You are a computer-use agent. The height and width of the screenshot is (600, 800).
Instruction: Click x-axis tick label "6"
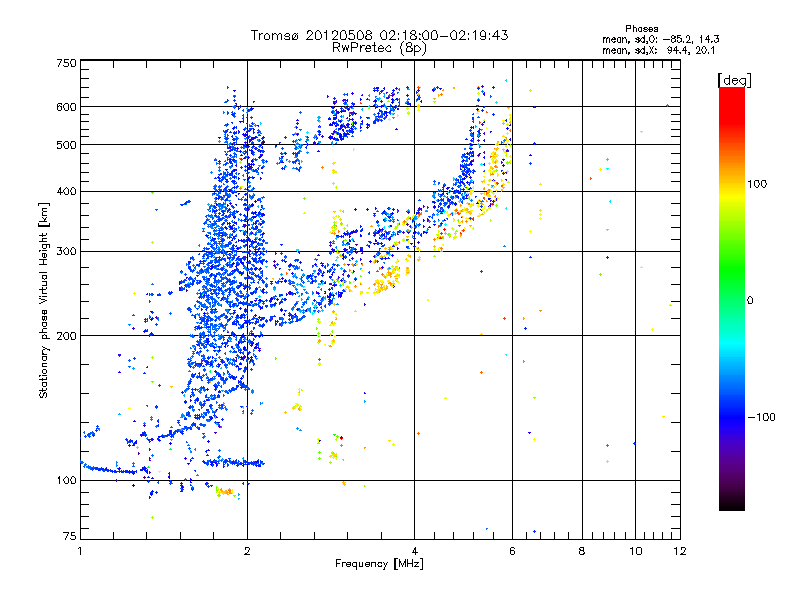[x=512, y=551]
